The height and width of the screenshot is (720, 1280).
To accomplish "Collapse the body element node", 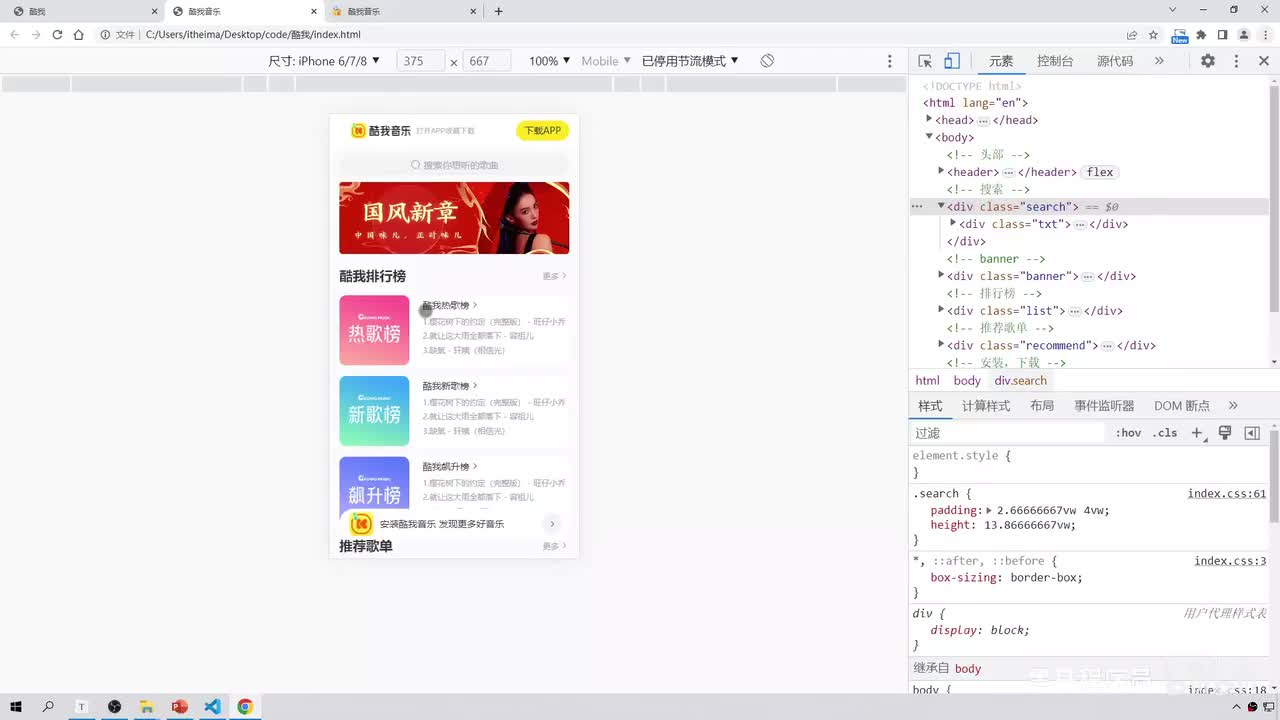I will point(929,136).
